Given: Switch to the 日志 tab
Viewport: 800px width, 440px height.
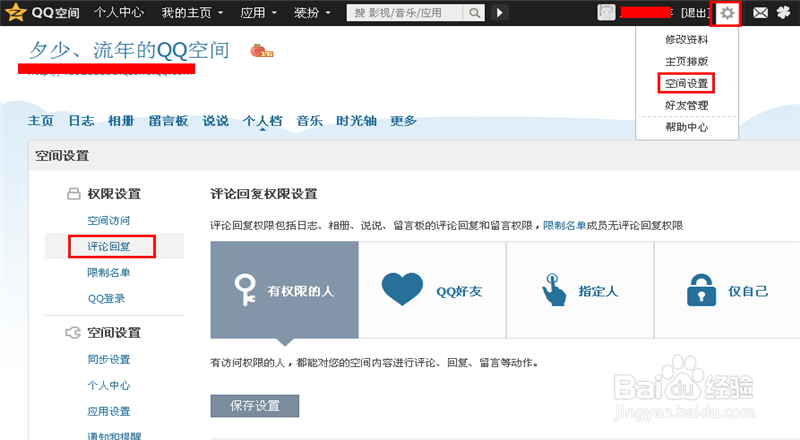Looking at the screenshot, I should pyautogui.click(x=81, y=121).
